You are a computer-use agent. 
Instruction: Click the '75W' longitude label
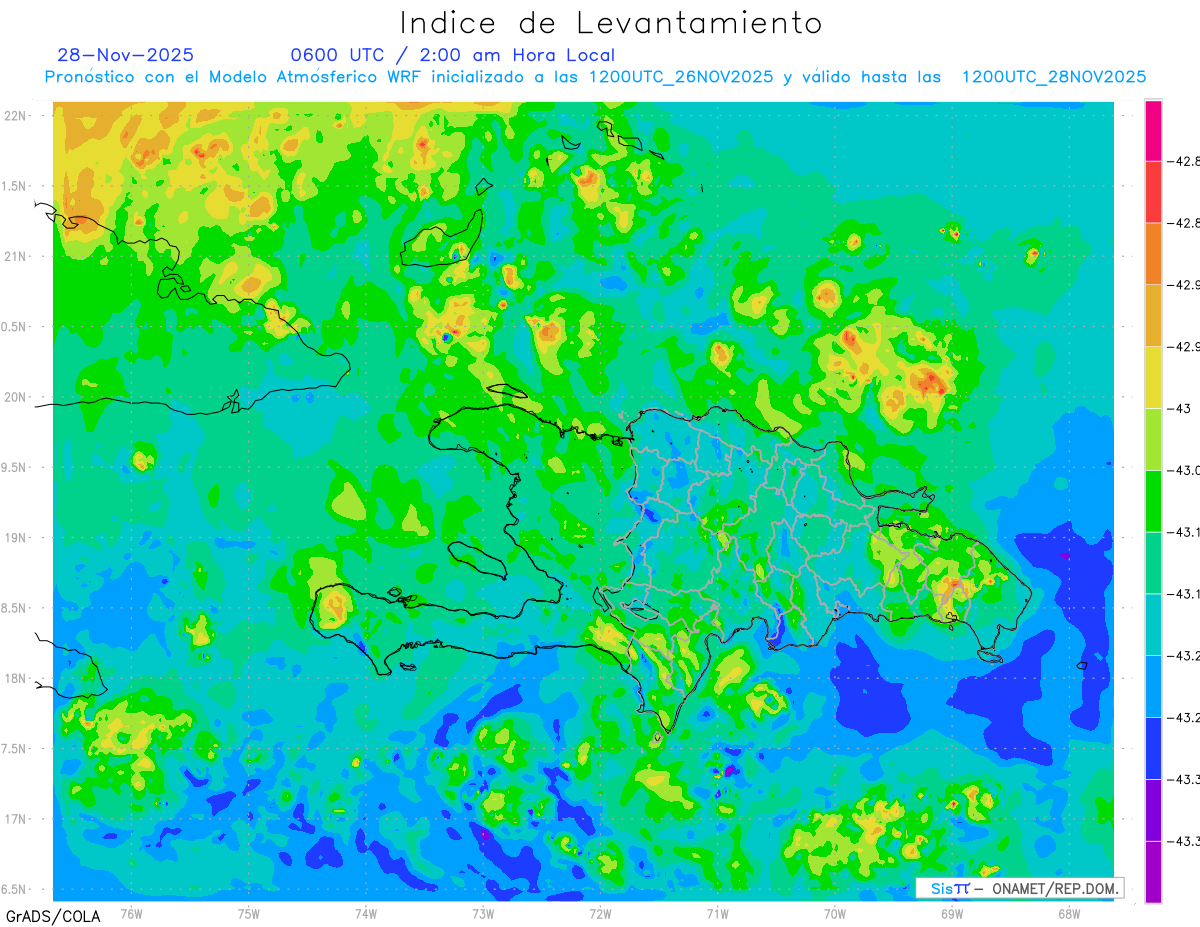pos(249,913)
